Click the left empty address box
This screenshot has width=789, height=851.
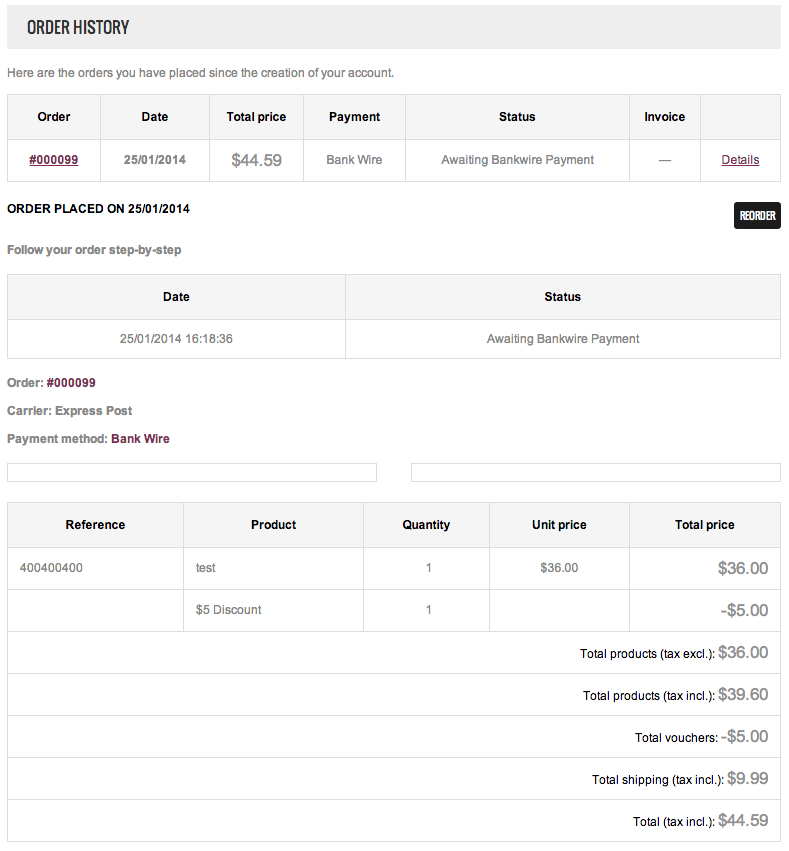192,473
